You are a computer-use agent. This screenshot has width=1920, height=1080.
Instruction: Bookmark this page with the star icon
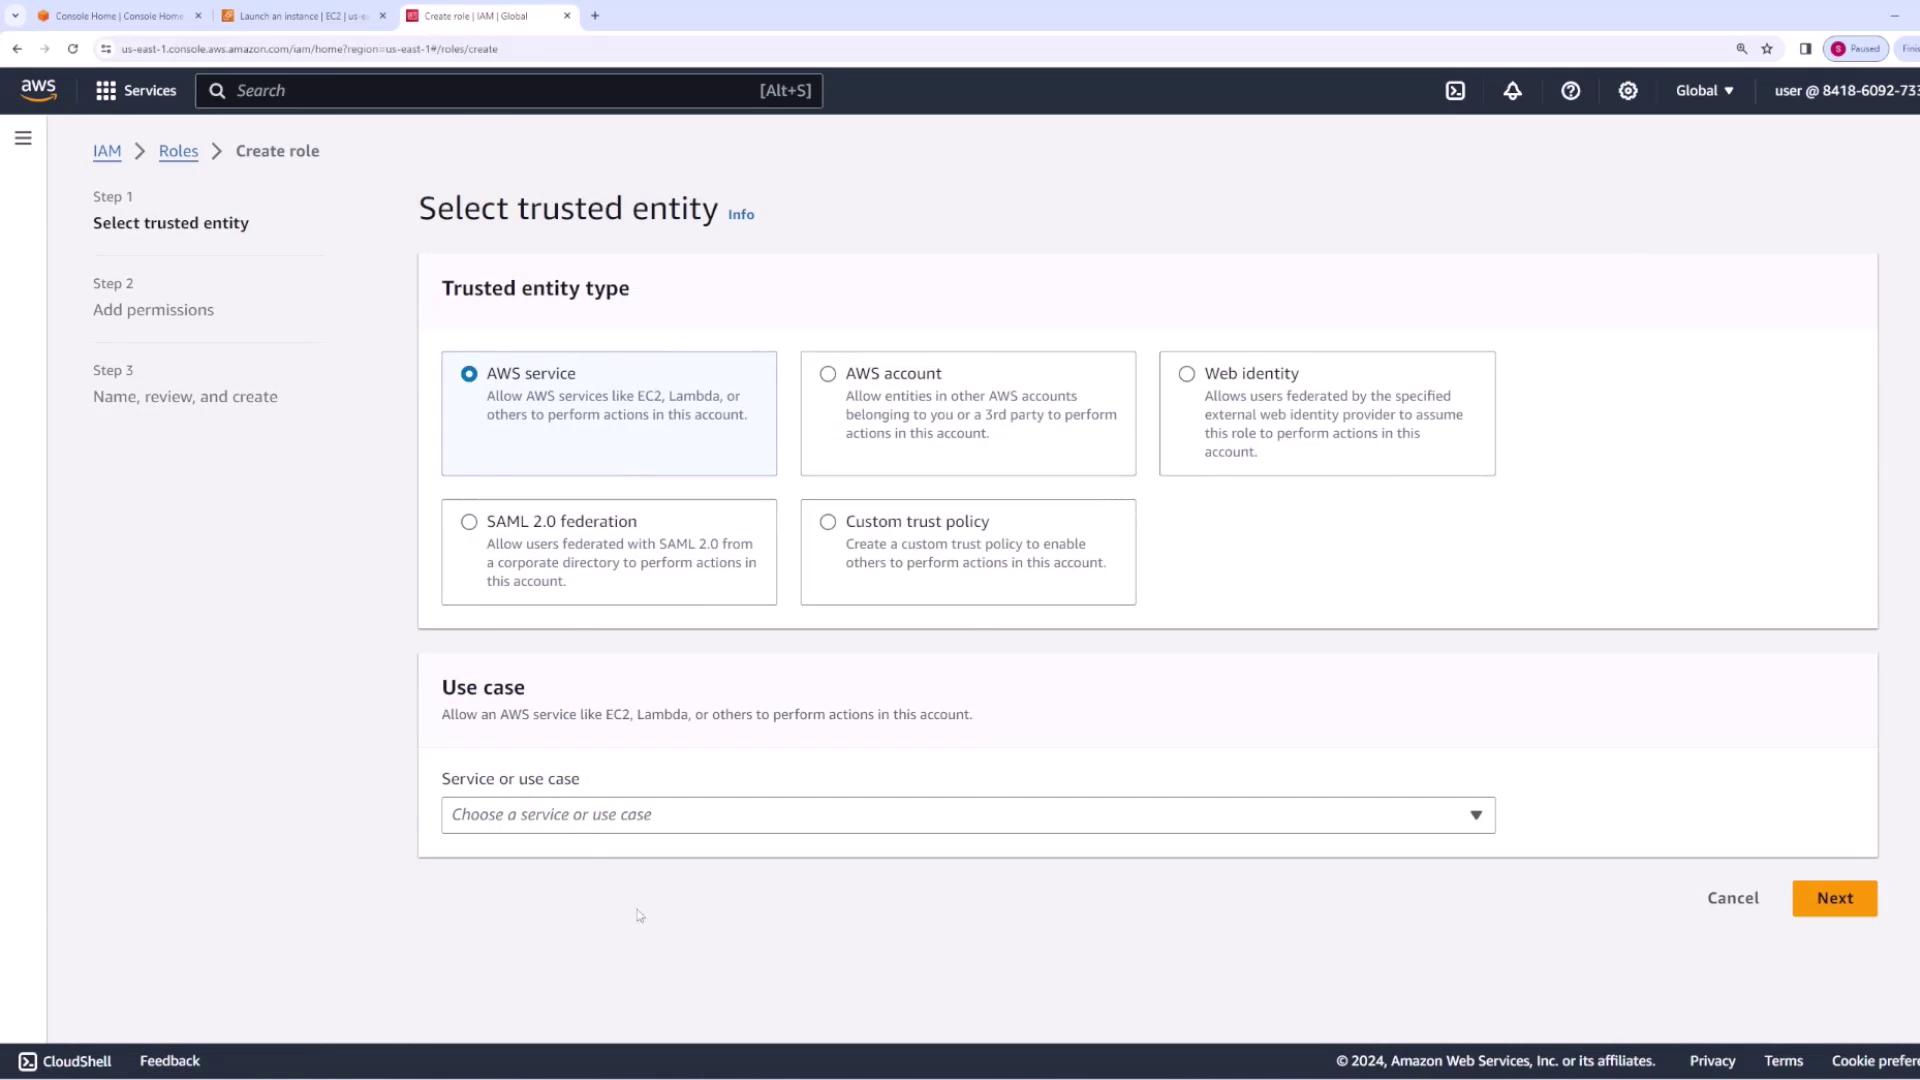(x=1767, y=48)
